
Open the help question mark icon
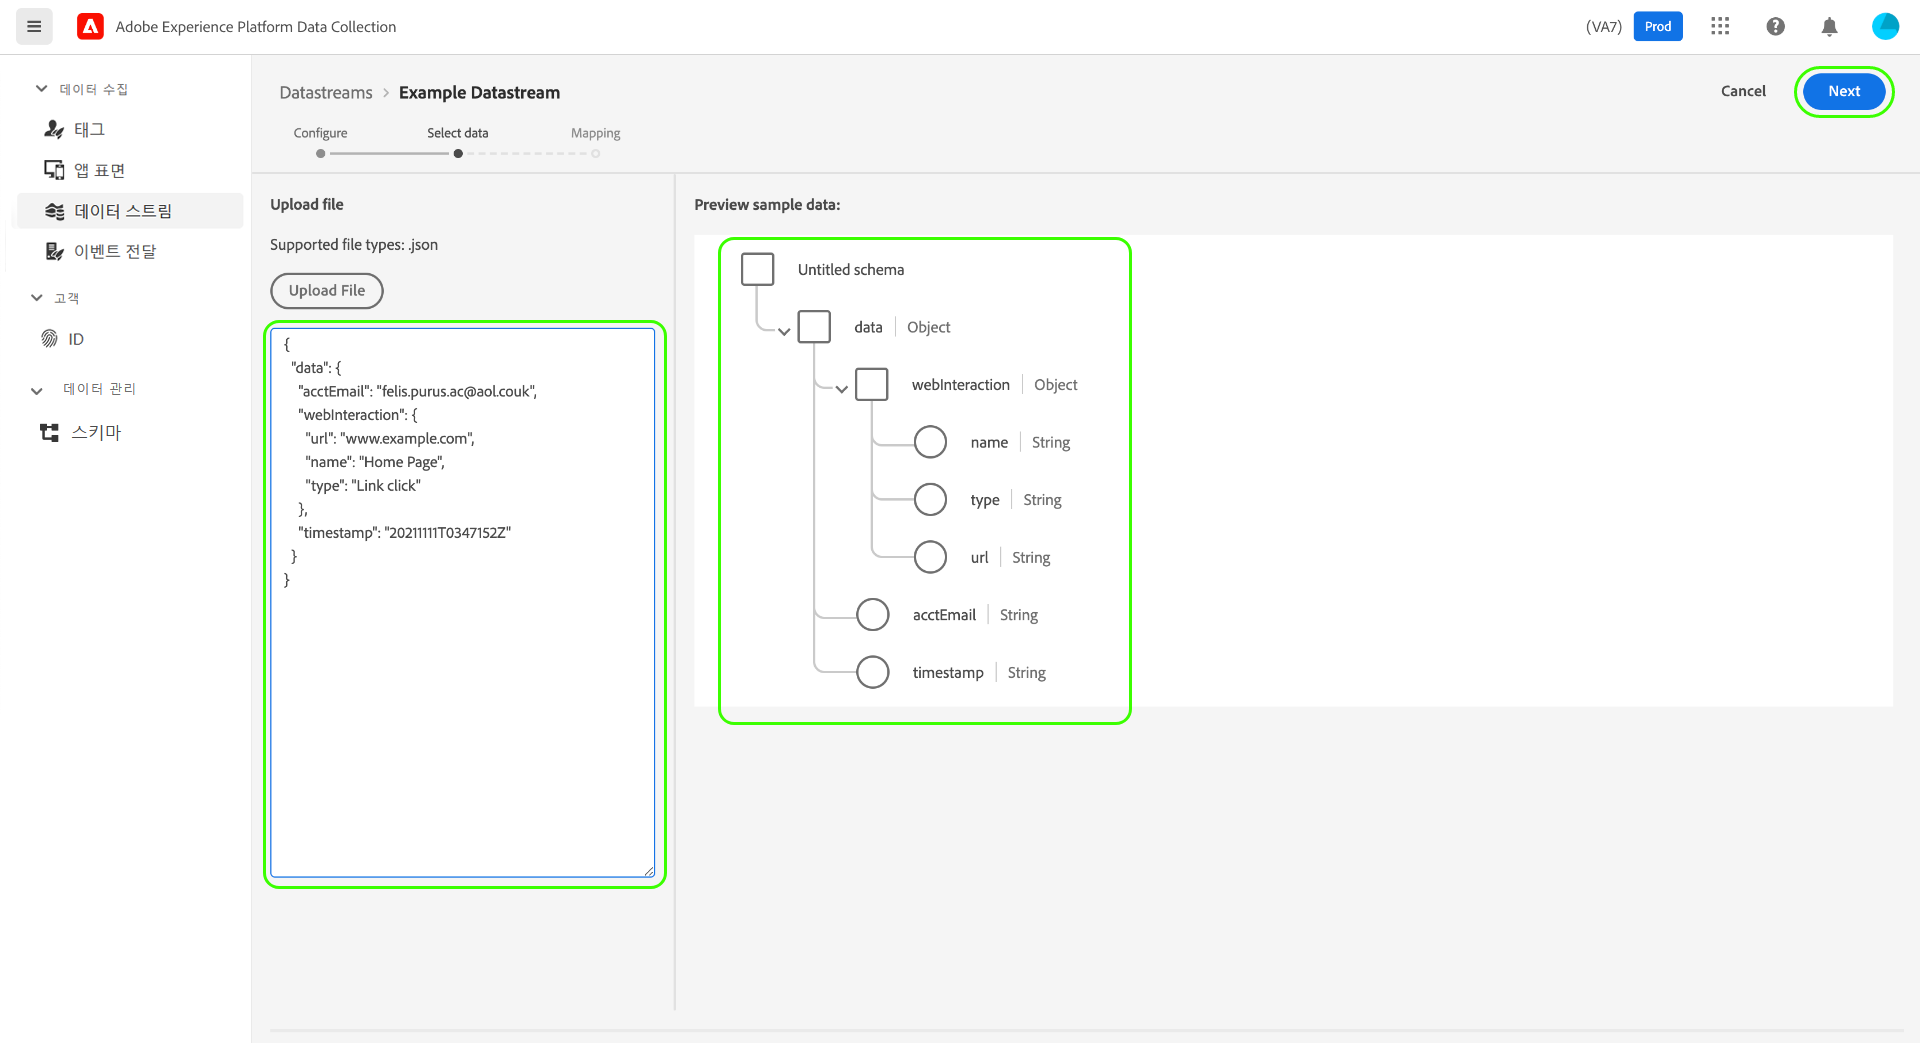[1775, 27]
